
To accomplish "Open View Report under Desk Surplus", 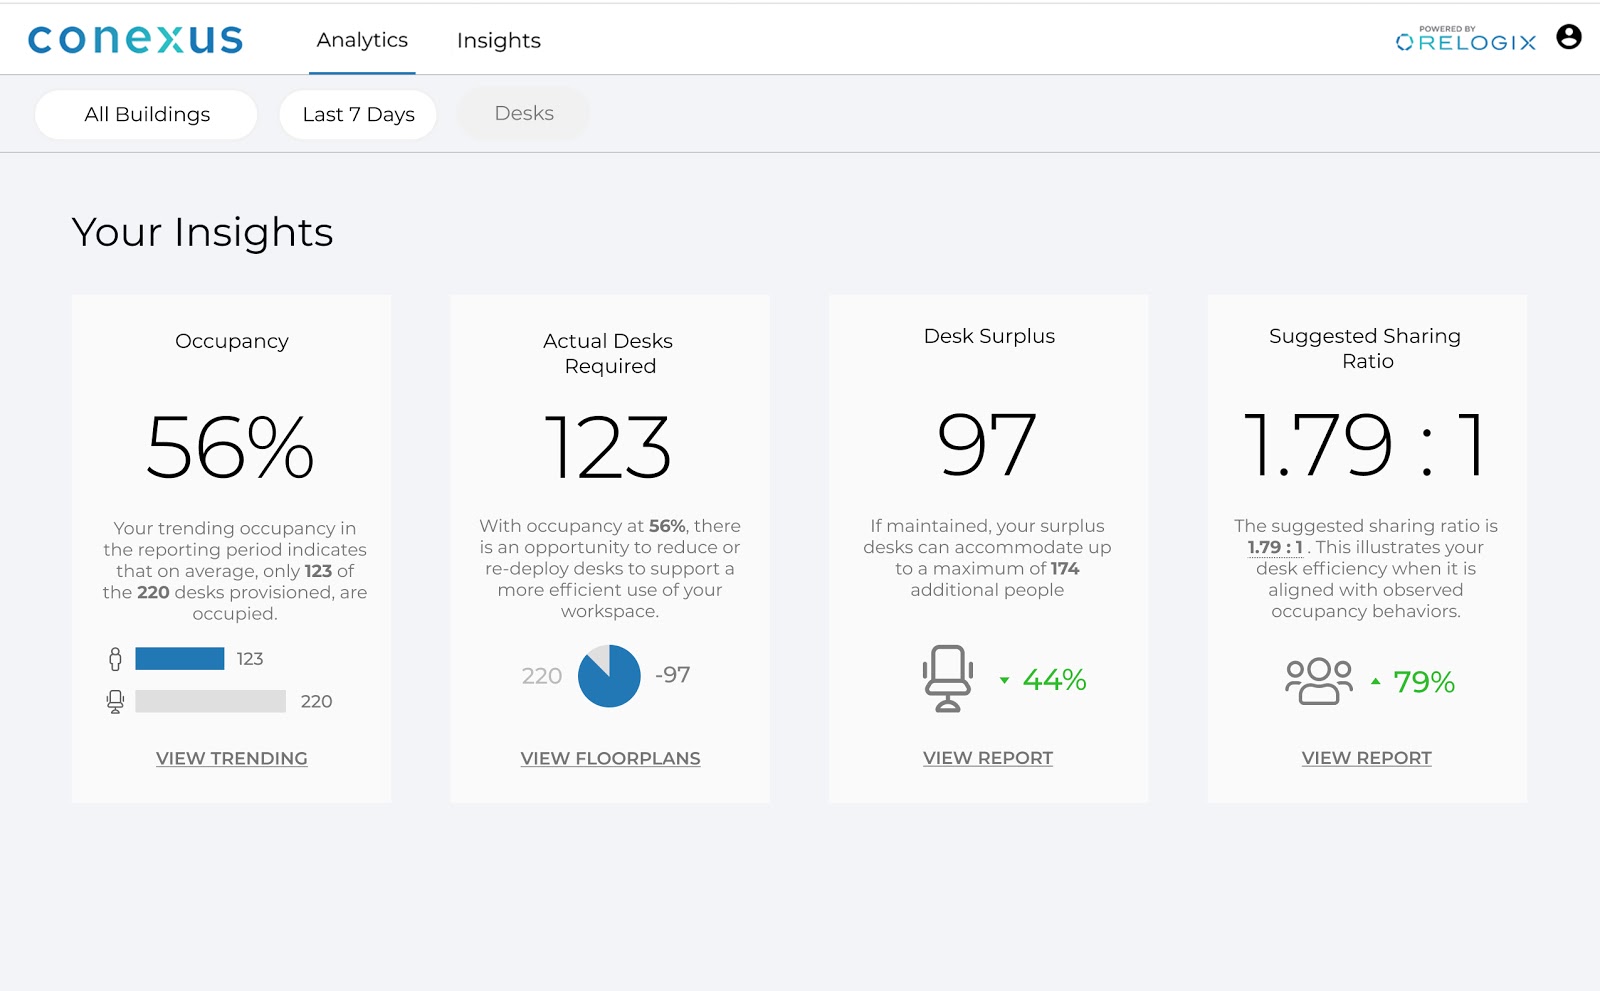I will (987, 758).
